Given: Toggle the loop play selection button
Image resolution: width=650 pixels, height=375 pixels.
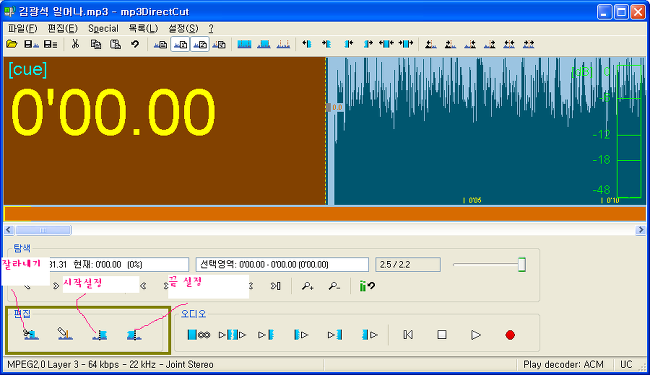Looking at the screenshot, I should click(199, 334).
